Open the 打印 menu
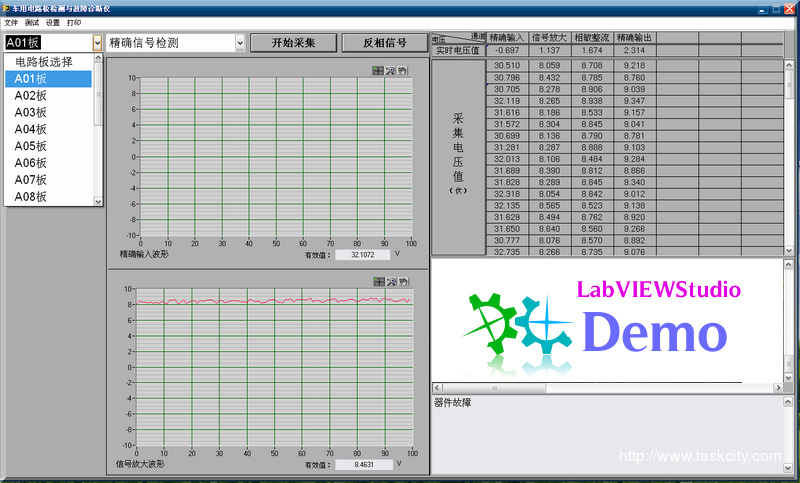This screenshot has width=800, height=483. coord(74,22)
